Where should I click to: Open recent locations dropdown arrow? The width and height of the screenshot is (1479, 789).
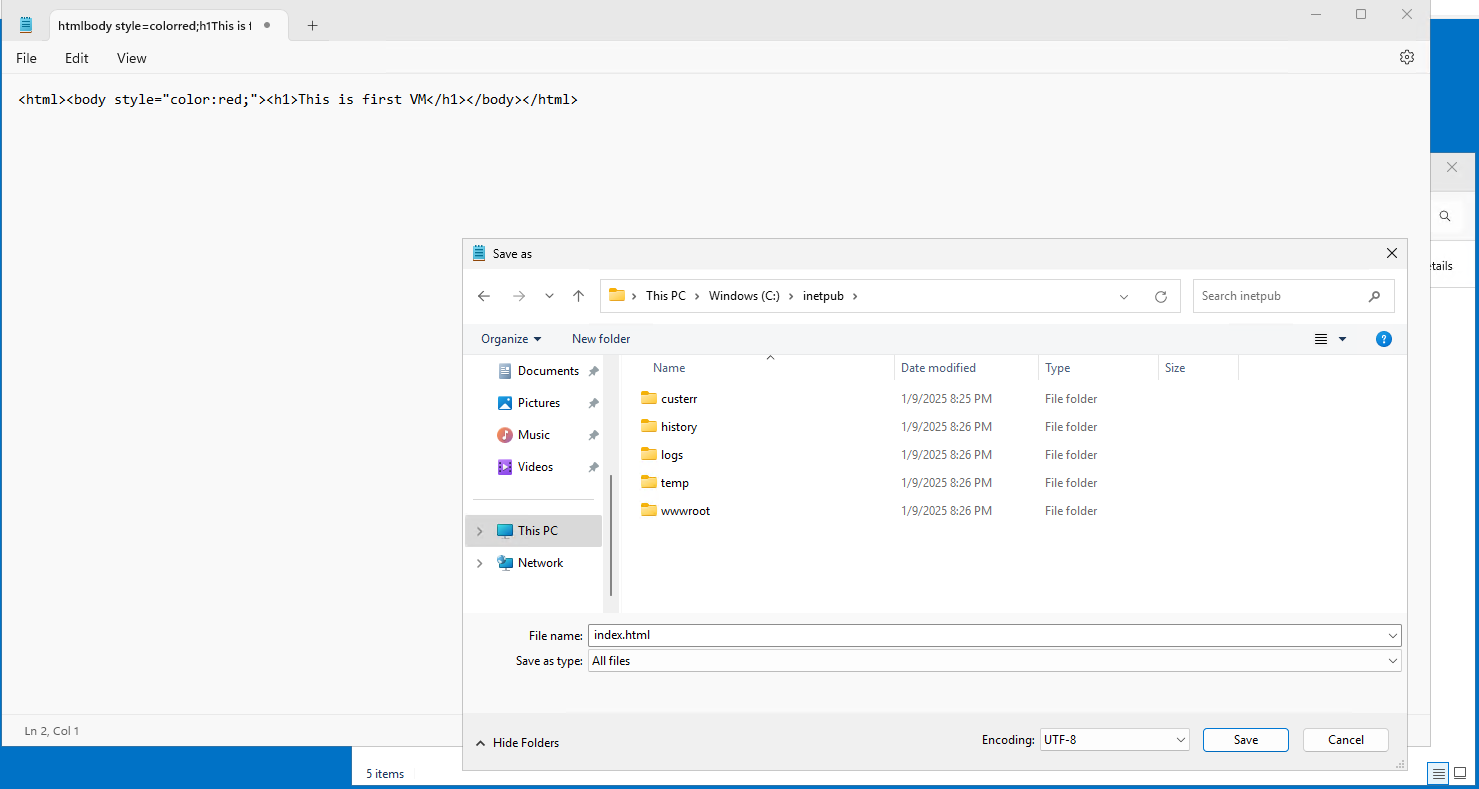(549, 296)
